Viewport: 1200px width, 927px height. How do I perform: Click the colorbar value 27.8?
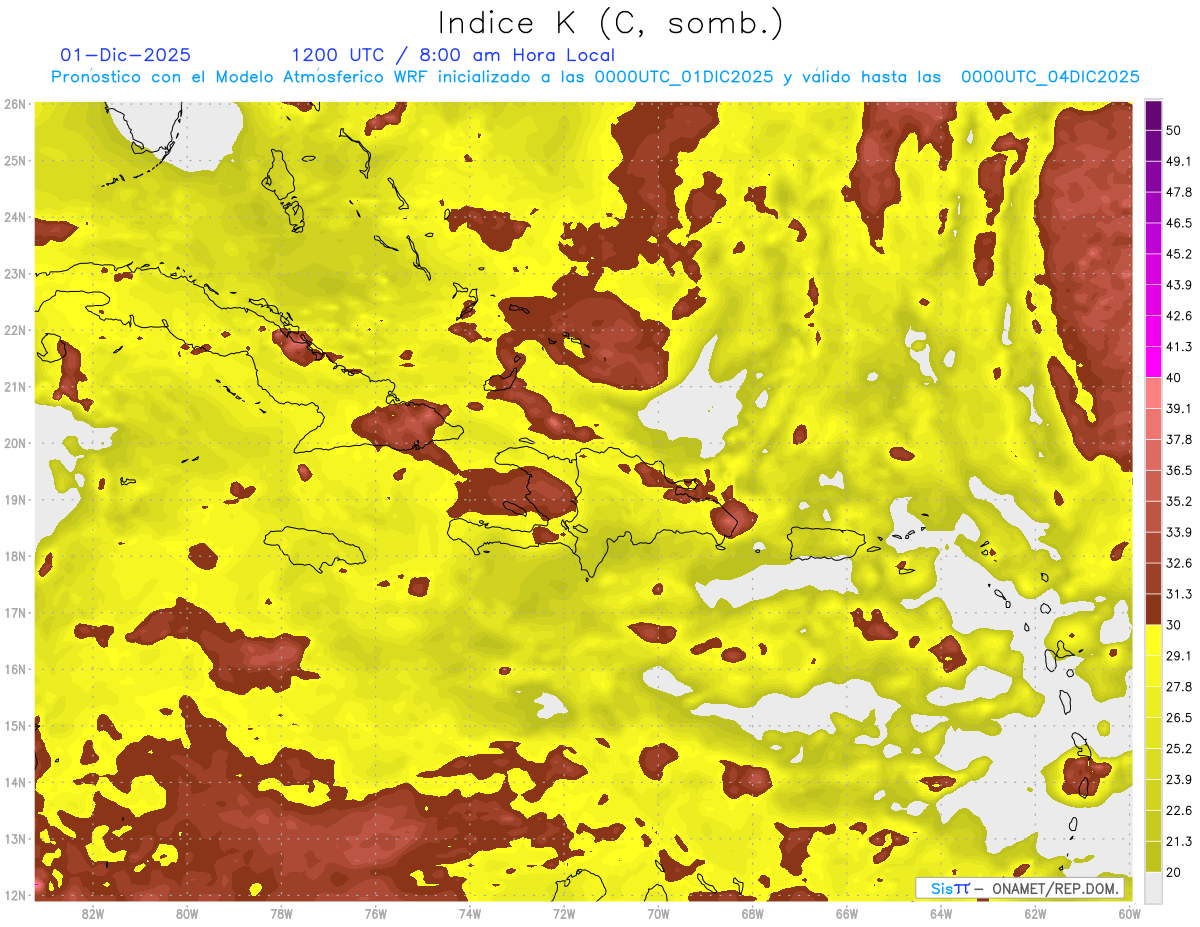click(x=1179, y=686)
